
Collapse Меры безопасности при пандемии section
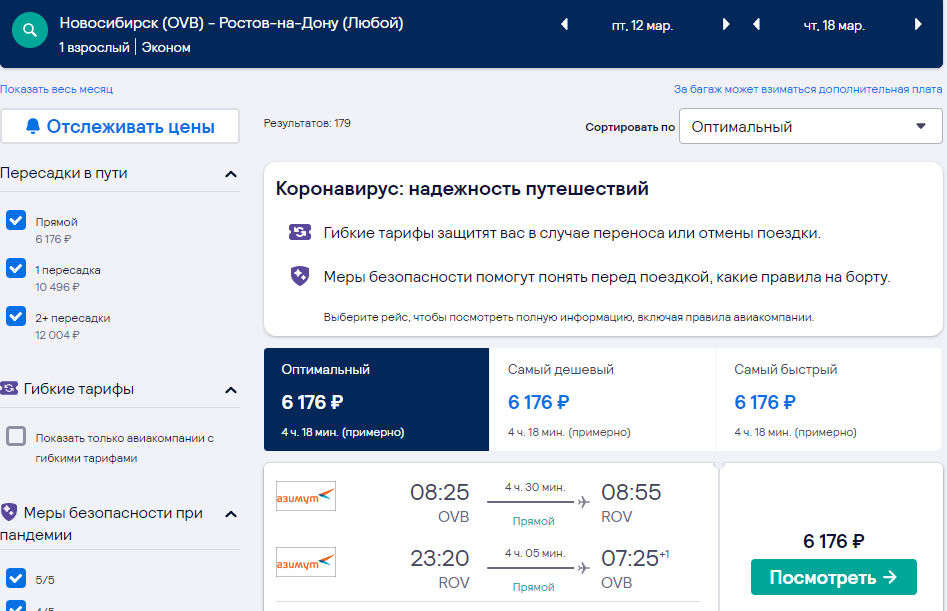click(231, 514)
